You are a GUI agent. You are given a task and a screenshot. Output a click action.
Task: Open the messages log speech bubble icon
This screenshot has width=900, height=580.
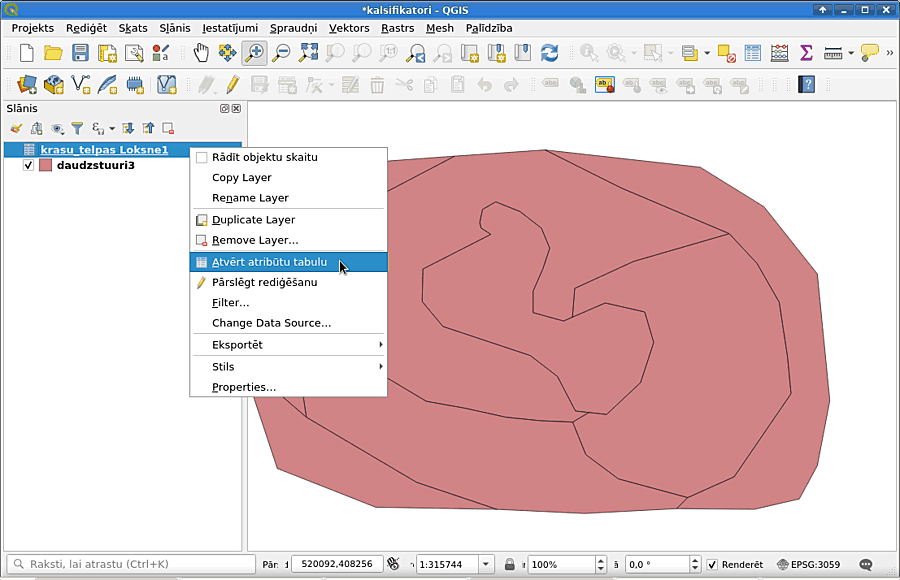point(866,564)
